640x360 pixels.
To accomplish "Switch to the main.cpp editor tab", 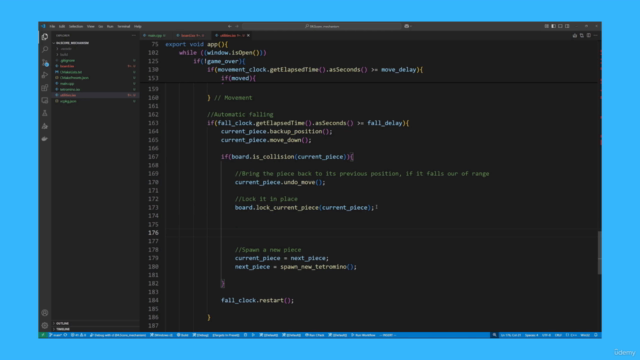I will point(155,36).
